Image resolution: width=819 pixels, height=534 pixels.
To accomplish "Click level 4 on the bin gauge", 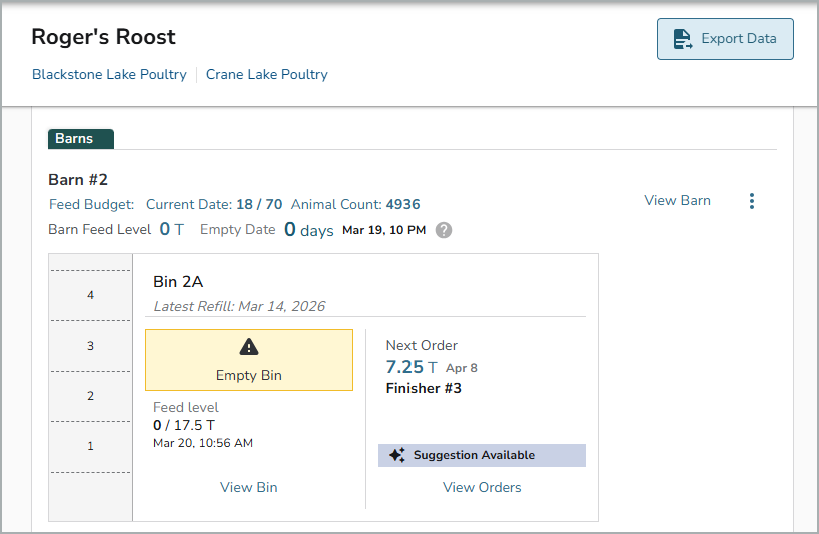I will (x=91, y=295).
